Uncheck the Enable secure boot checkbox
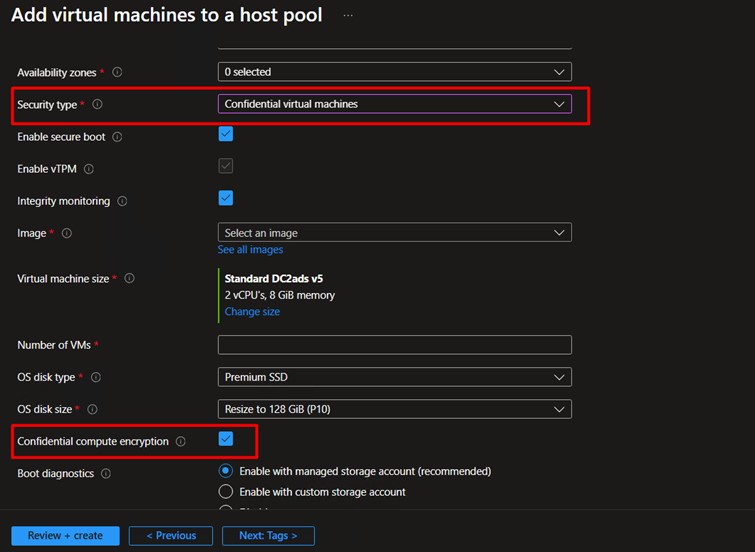 [x=226, y=135]
